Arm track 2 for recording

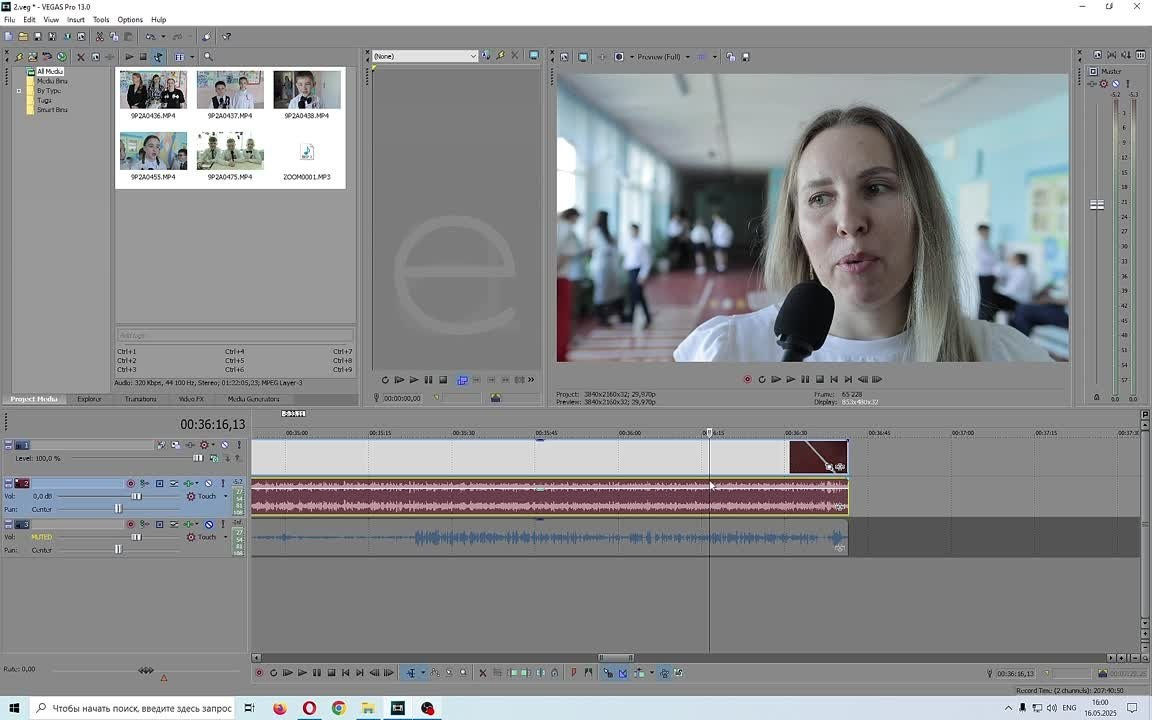(x=131, y=483)
